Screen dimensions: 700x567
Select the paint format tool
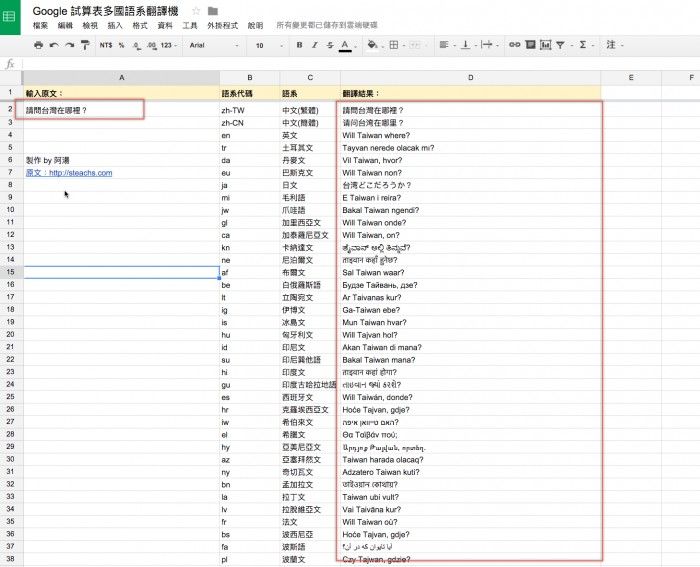tap(85, 45)
